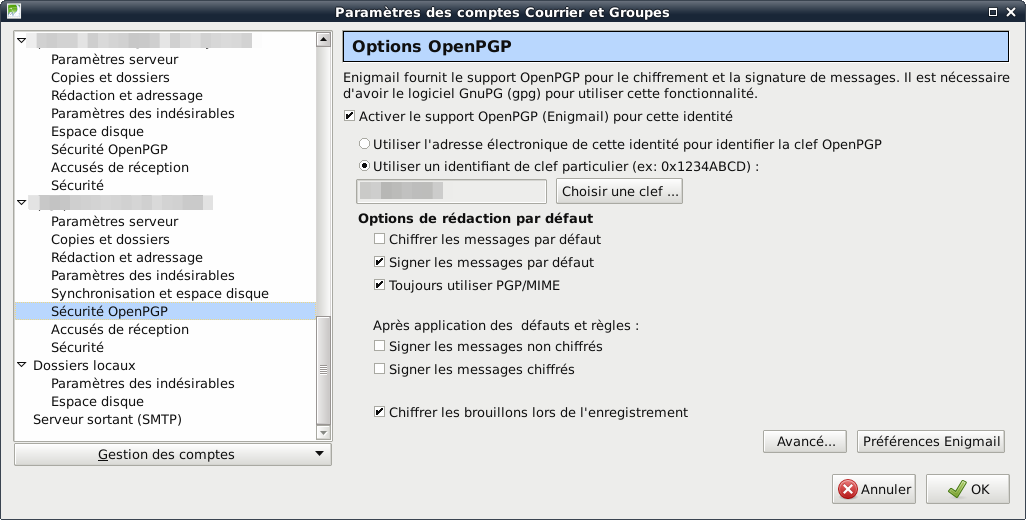Click the key identifier text field
The image size is (1026, 520).
(451, 191)
